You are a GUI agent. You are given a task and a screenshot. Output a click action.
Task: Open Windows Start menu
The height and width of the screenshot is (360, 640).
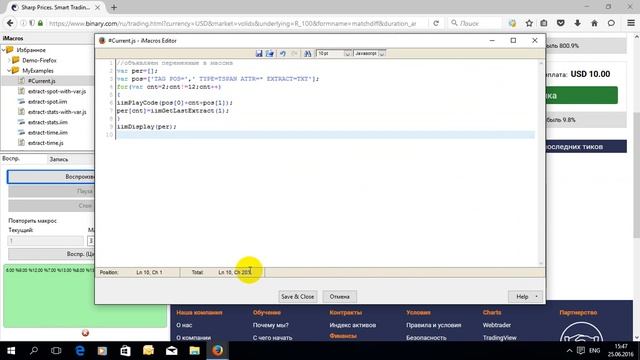[11, 351]
